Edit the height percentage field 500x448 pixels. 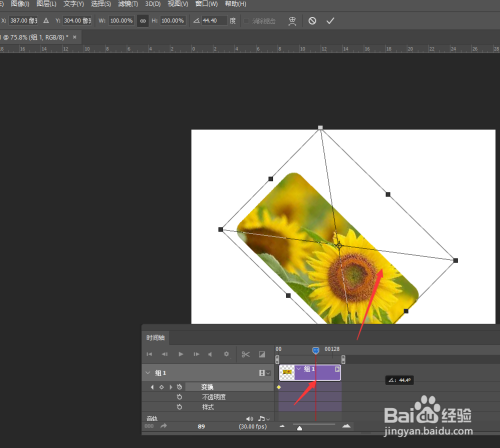pyautogui.click(x=173, y=21)
